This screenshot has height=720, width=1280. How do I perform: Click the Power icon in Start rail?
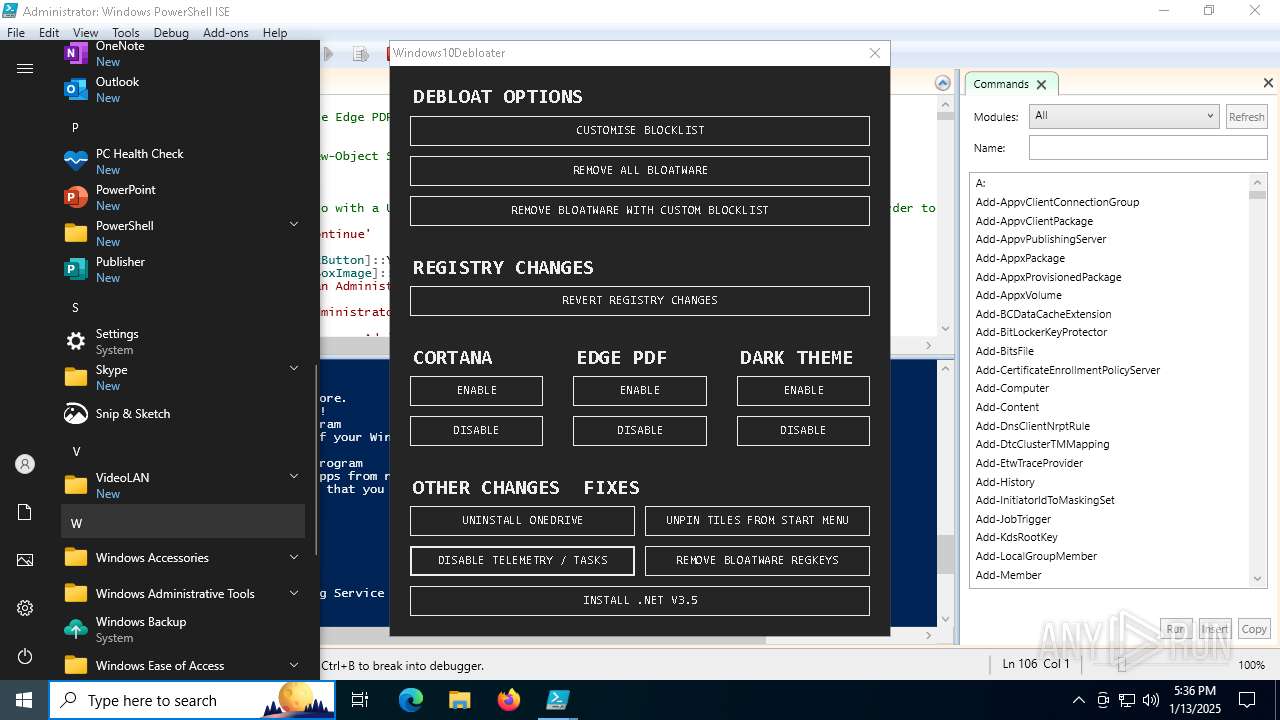coord(25,656)
